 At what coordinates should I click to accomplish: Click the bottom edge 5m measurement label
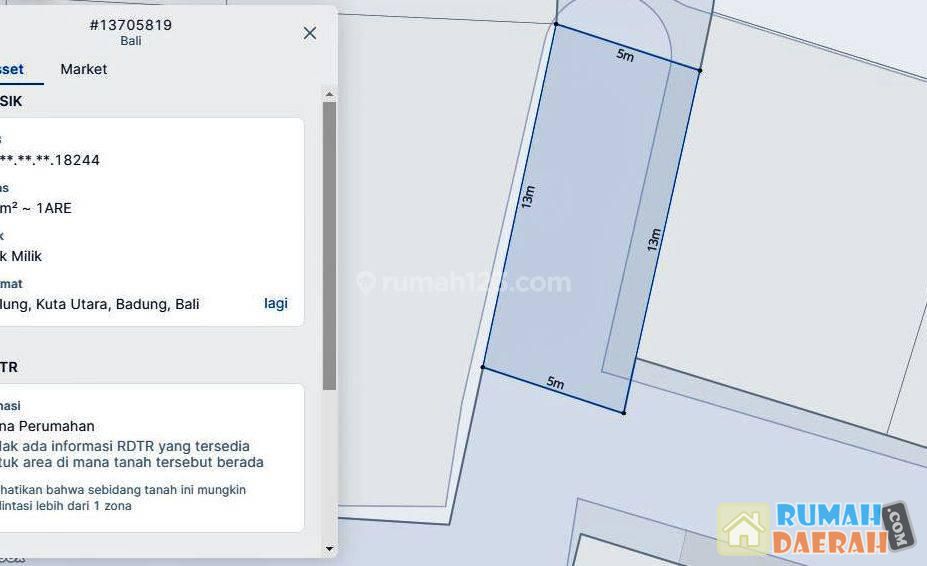555,383
